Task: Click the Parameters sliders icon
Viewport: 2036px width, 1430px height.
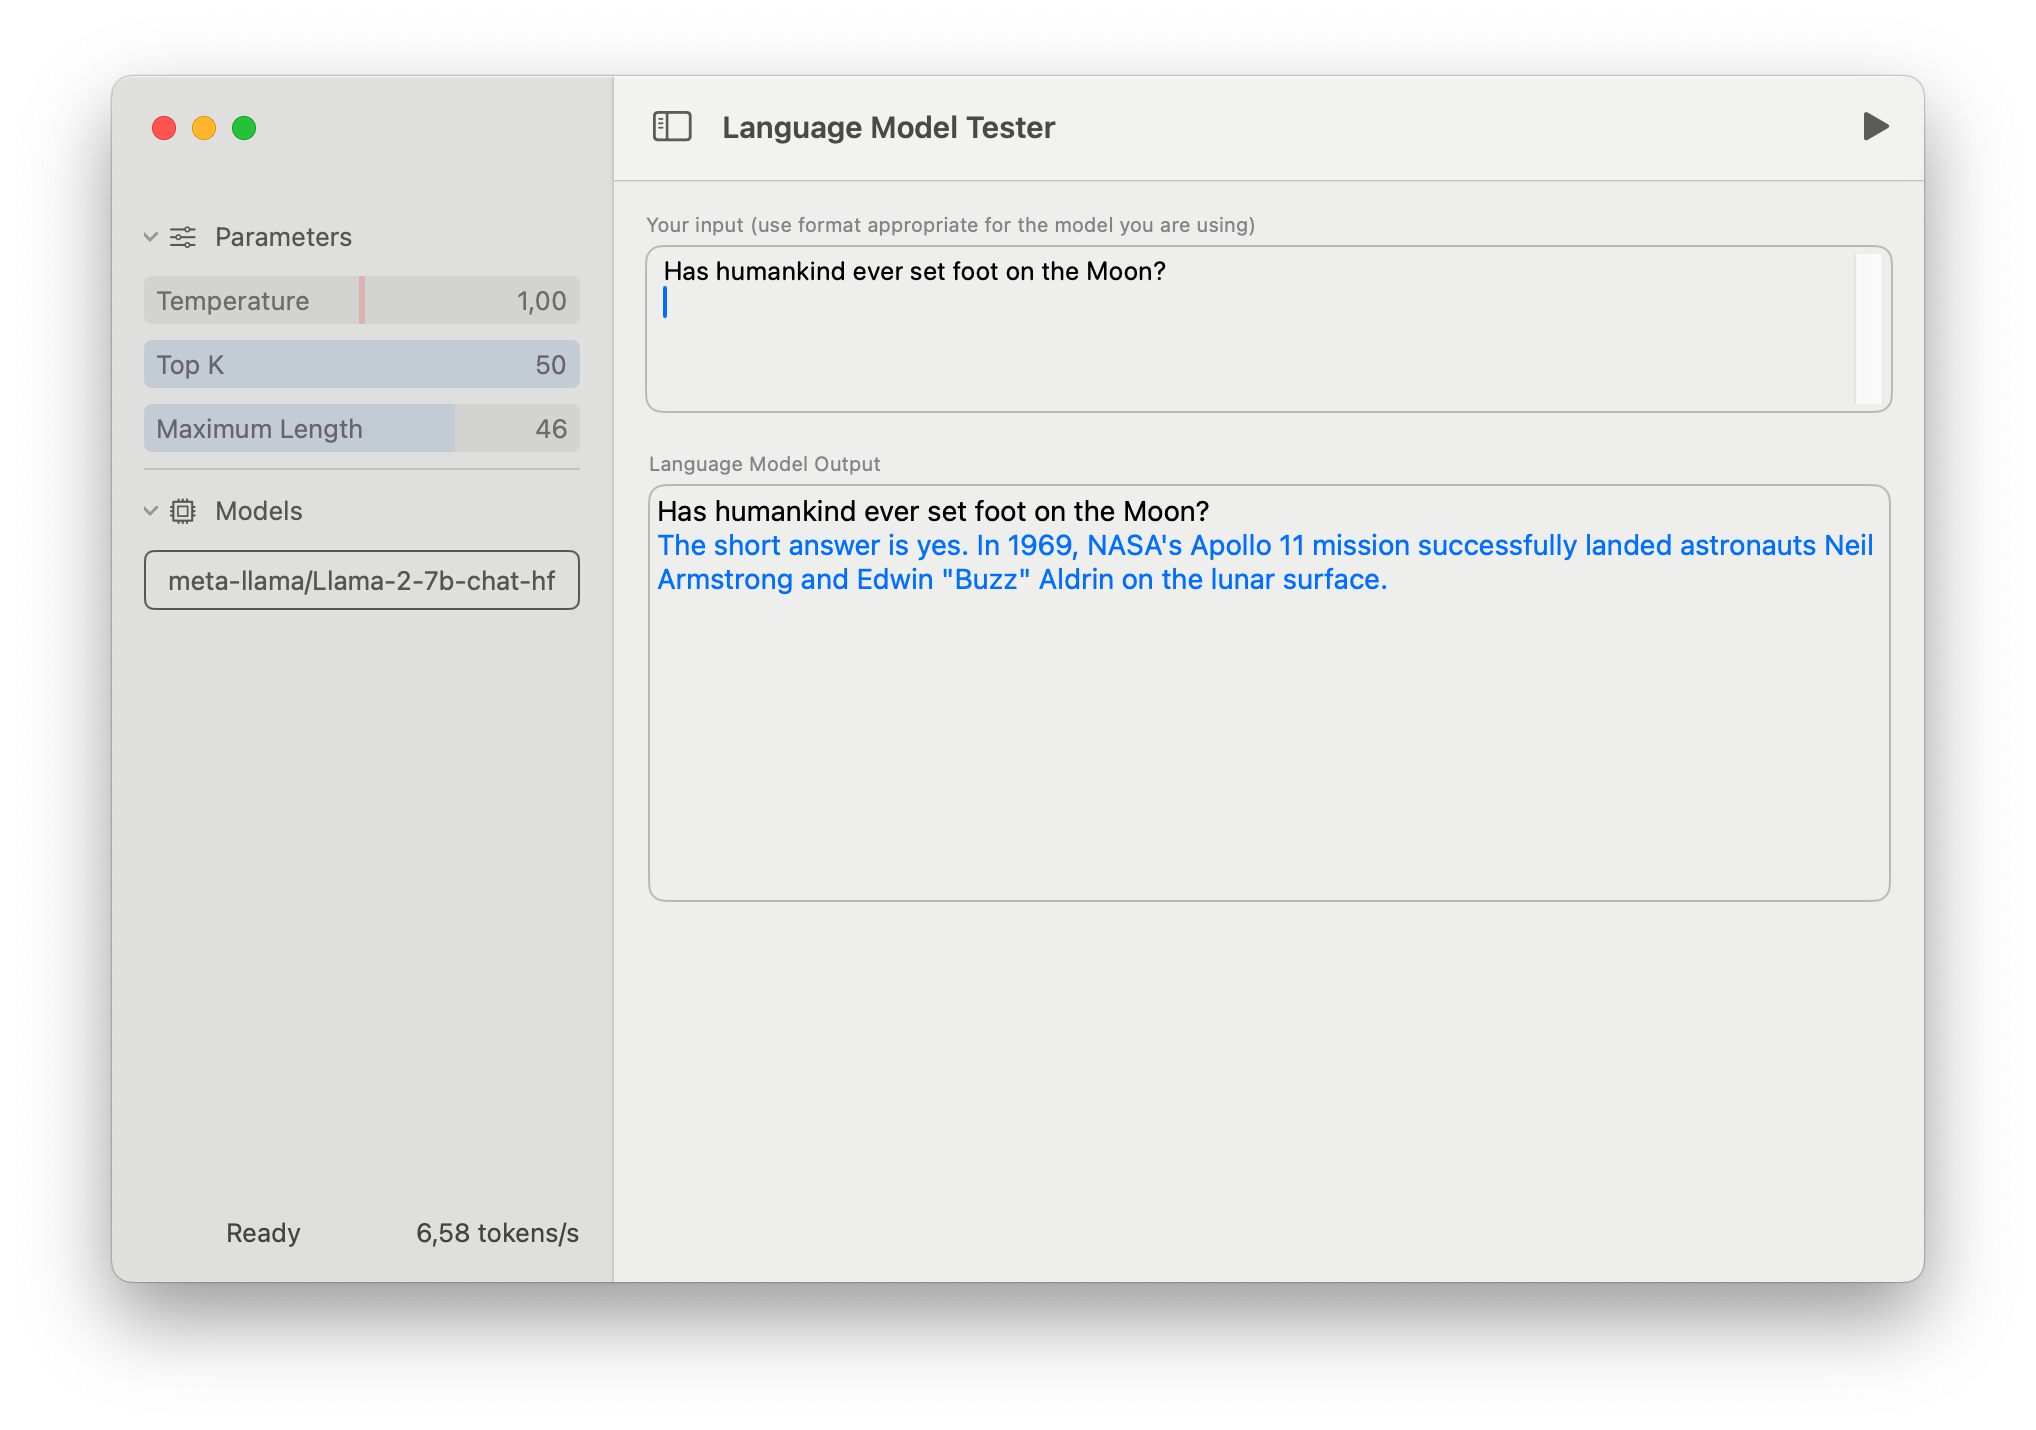Action: (x=183, y=237)
